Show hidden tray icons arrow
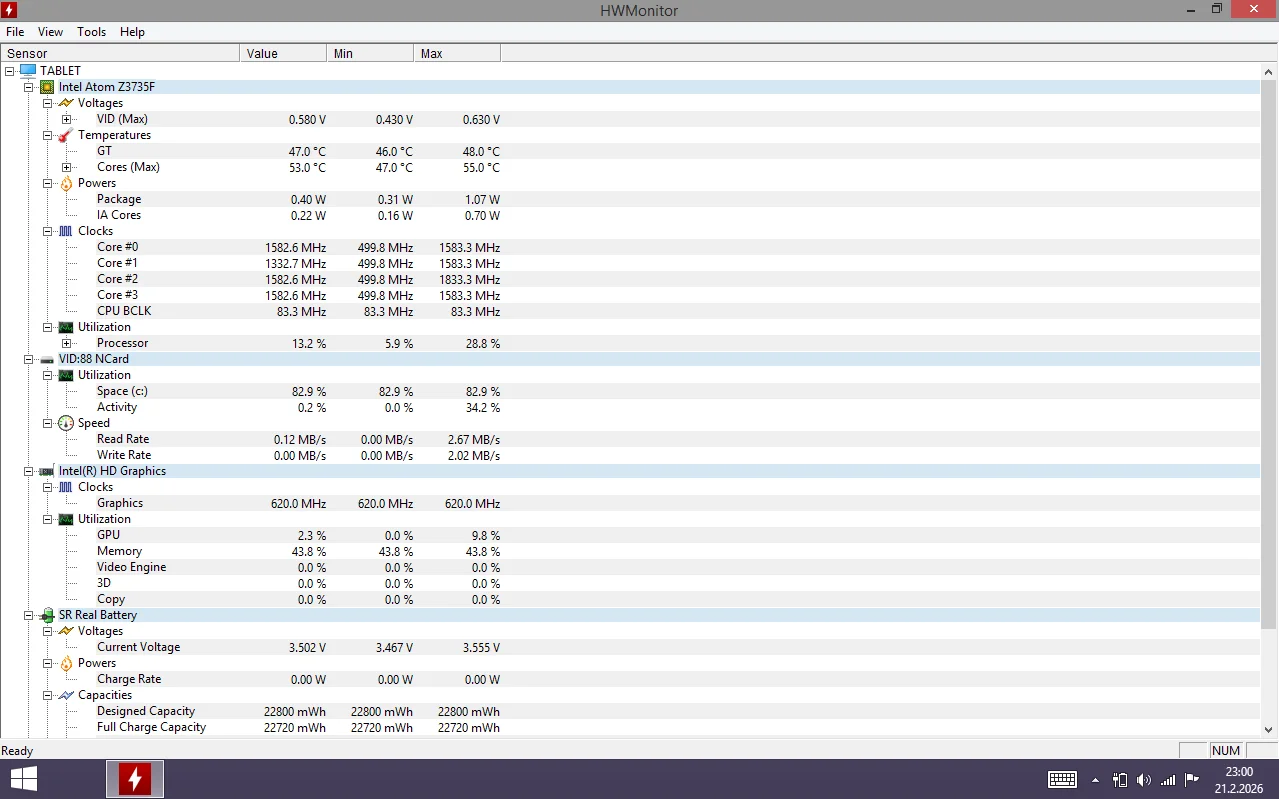The image size is (1279, 799). pos(1095,780)
